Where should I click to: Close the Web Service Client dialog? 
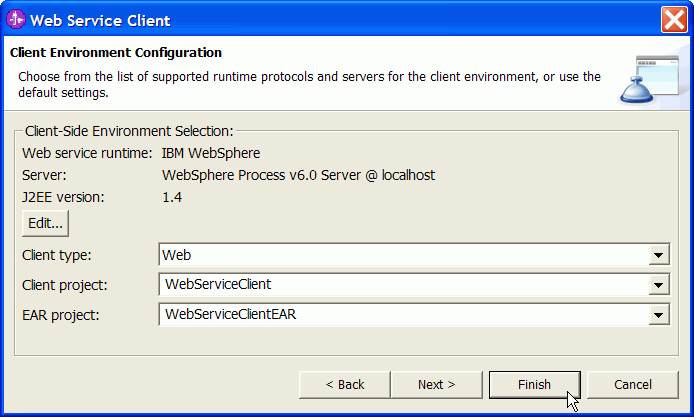tap(674, 19)
